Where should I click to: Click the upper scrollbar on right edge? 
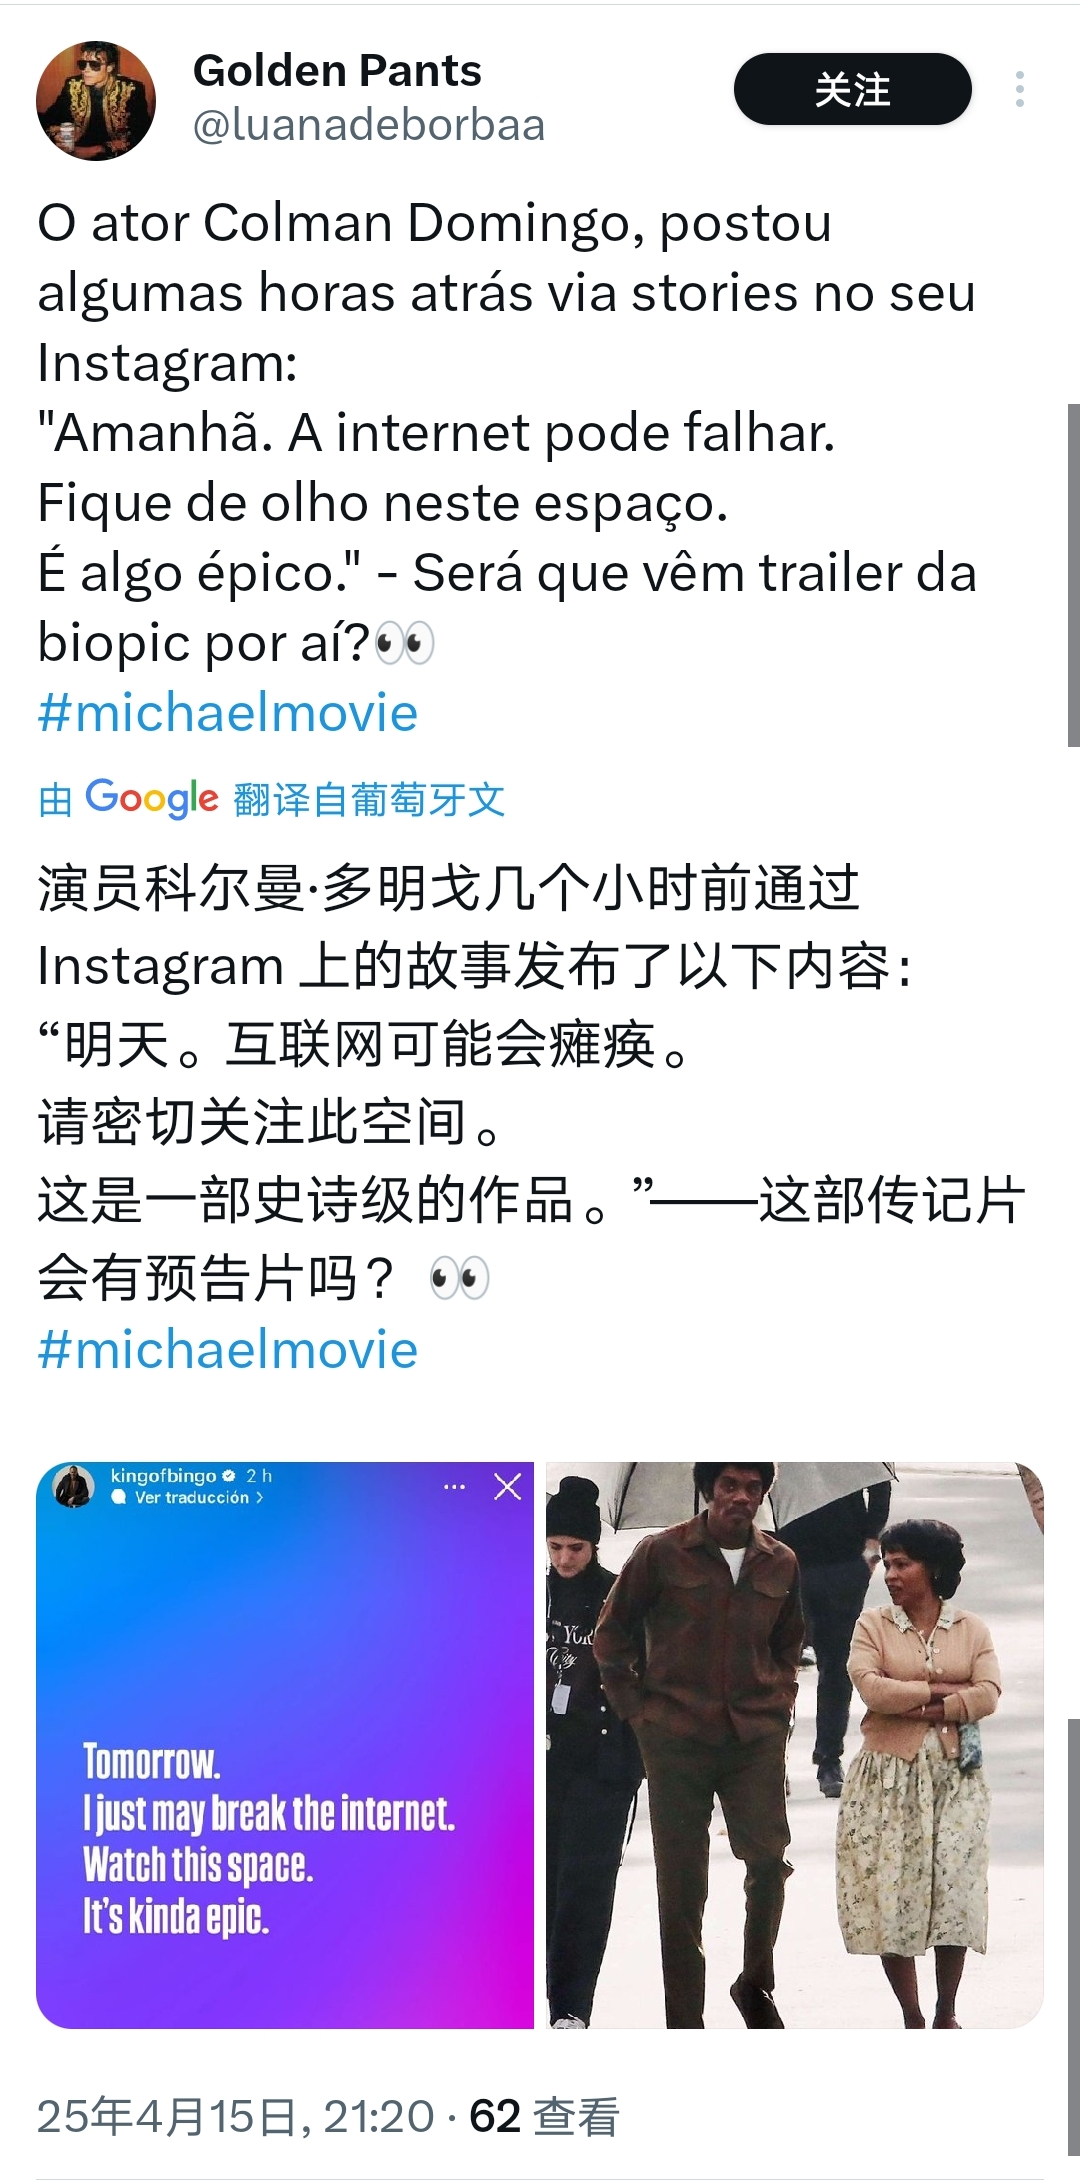click(1074, 575)
